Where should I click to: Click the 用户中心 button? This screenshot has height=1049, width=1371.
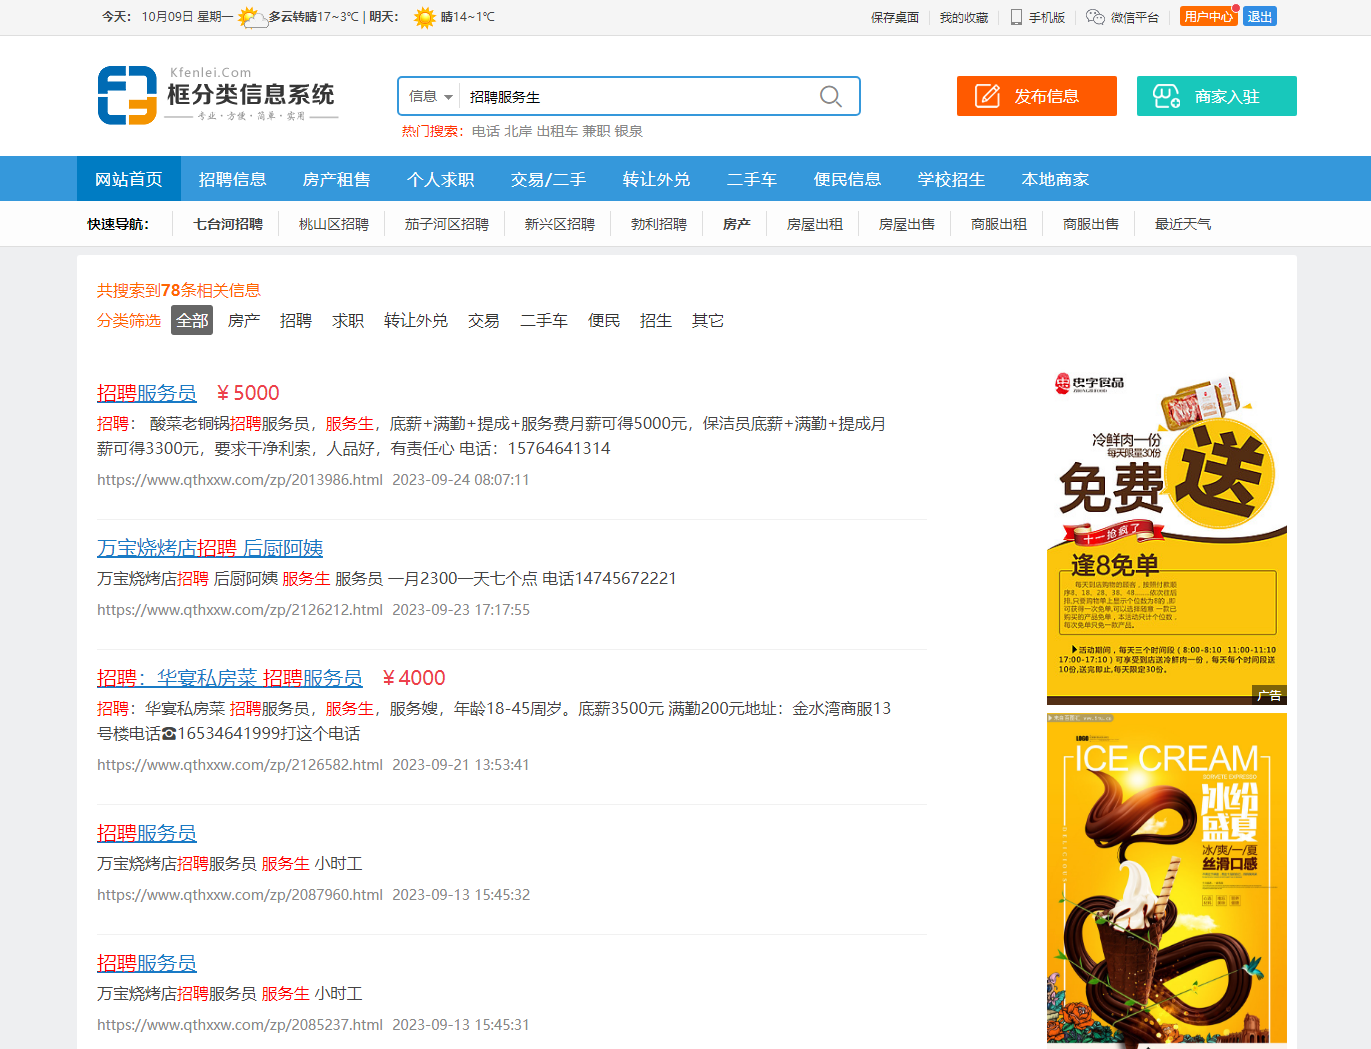(1207, 17)
